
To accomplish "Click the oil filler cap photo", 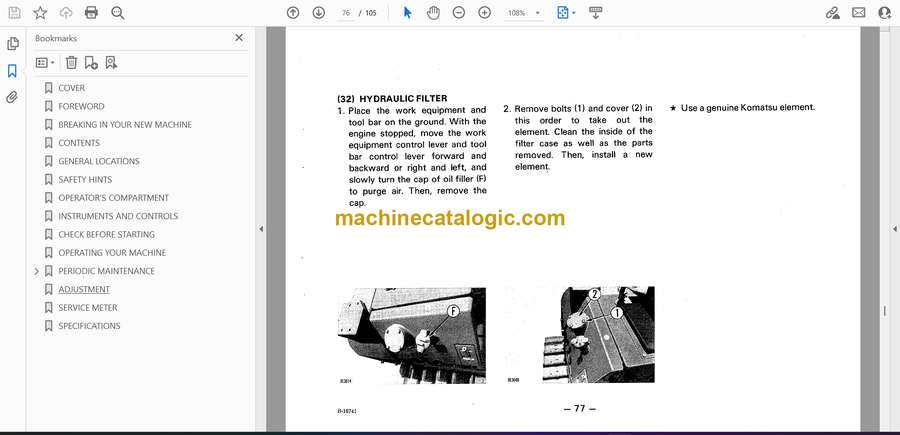I will [412, 335].
